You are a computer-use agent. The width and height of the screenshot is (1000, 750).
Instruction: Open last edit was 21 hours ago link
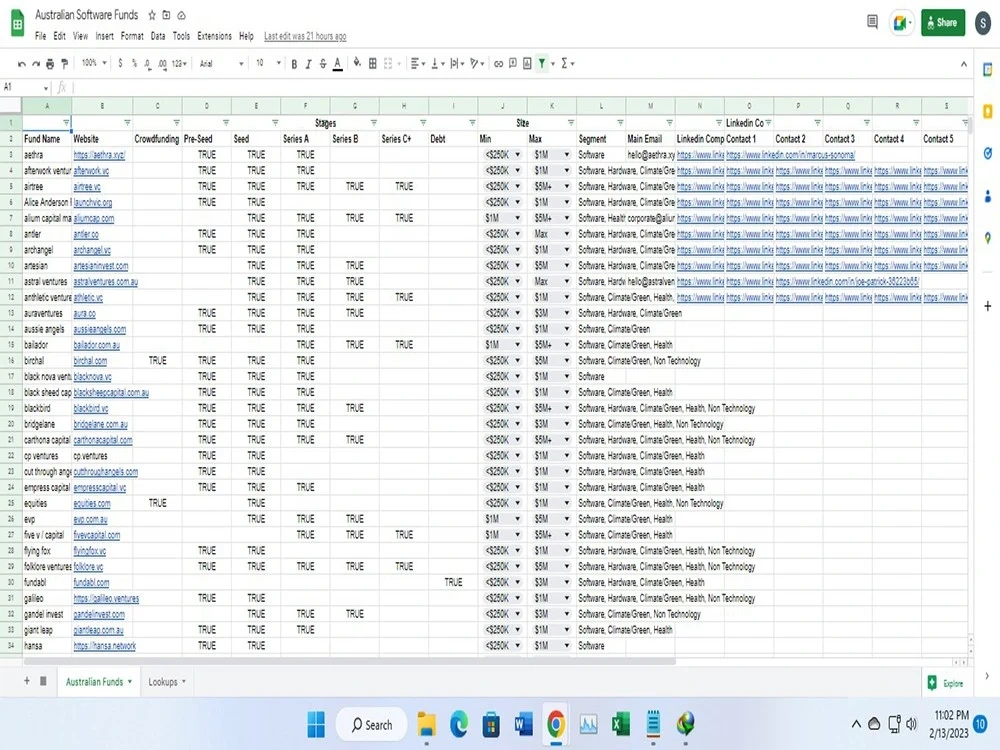pos(305,36)
